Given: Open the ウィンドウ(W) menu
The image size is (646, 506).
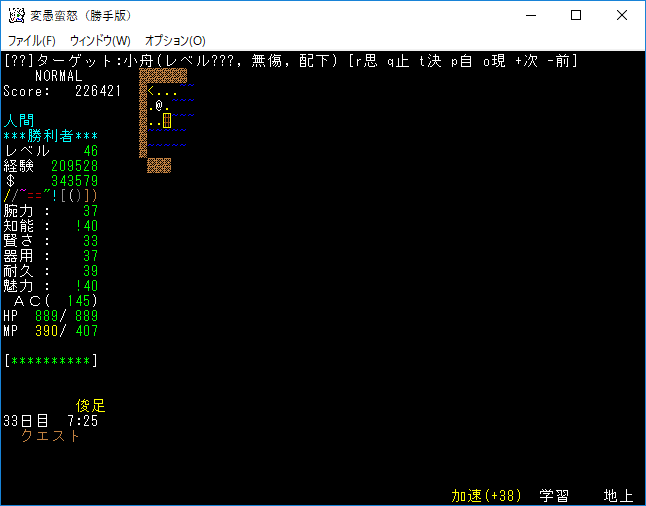Looking at the screenshot, I should (x=100, y=40).
